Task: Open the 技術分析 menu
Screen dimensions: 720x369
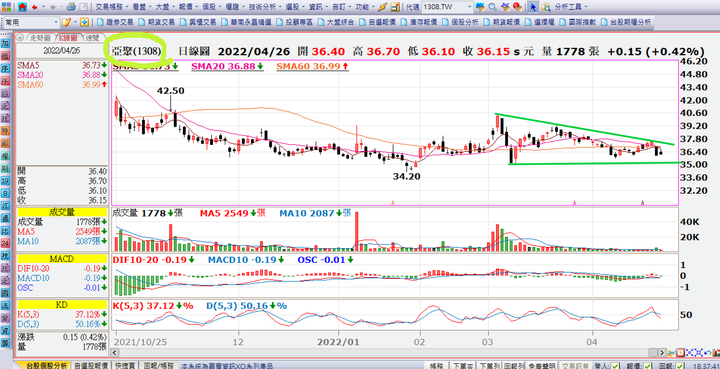Action: point(262,7)
